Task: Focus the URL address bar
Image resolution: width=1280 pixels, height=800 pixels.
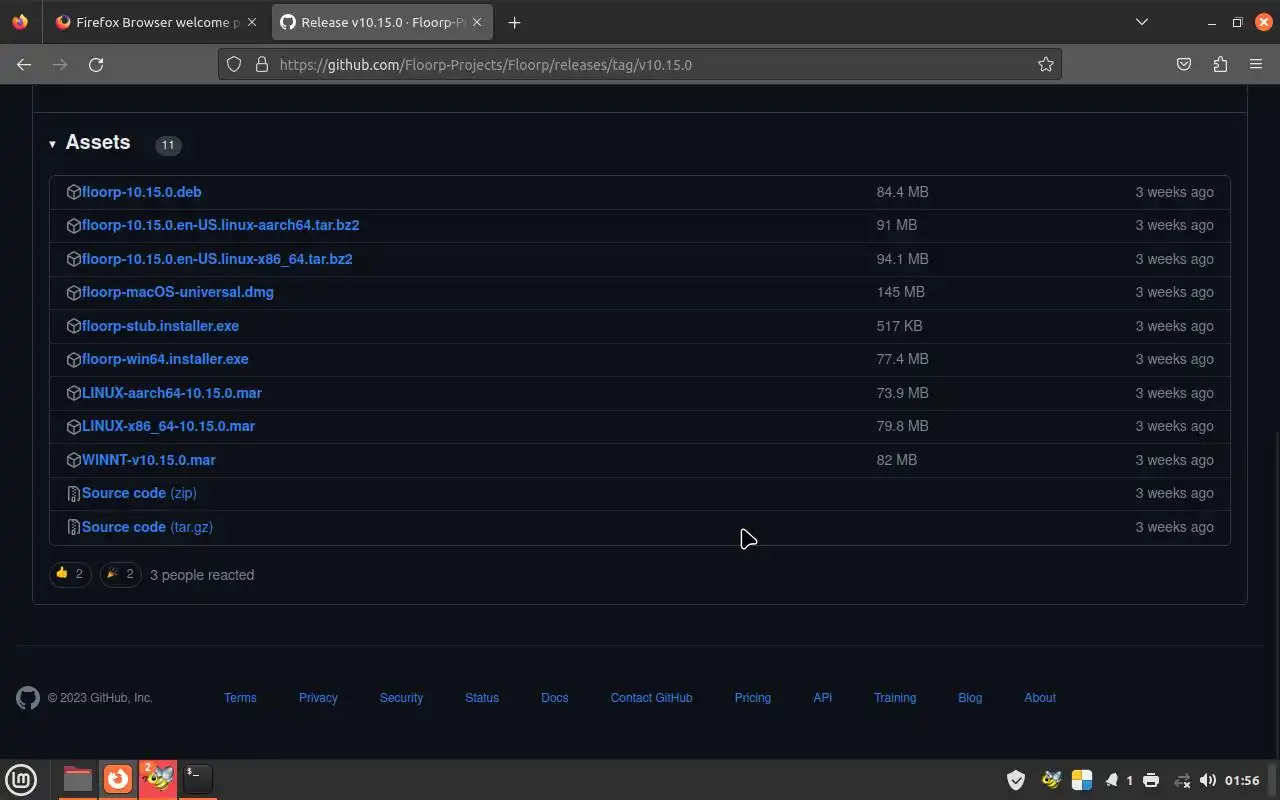Action: point(640,64)
